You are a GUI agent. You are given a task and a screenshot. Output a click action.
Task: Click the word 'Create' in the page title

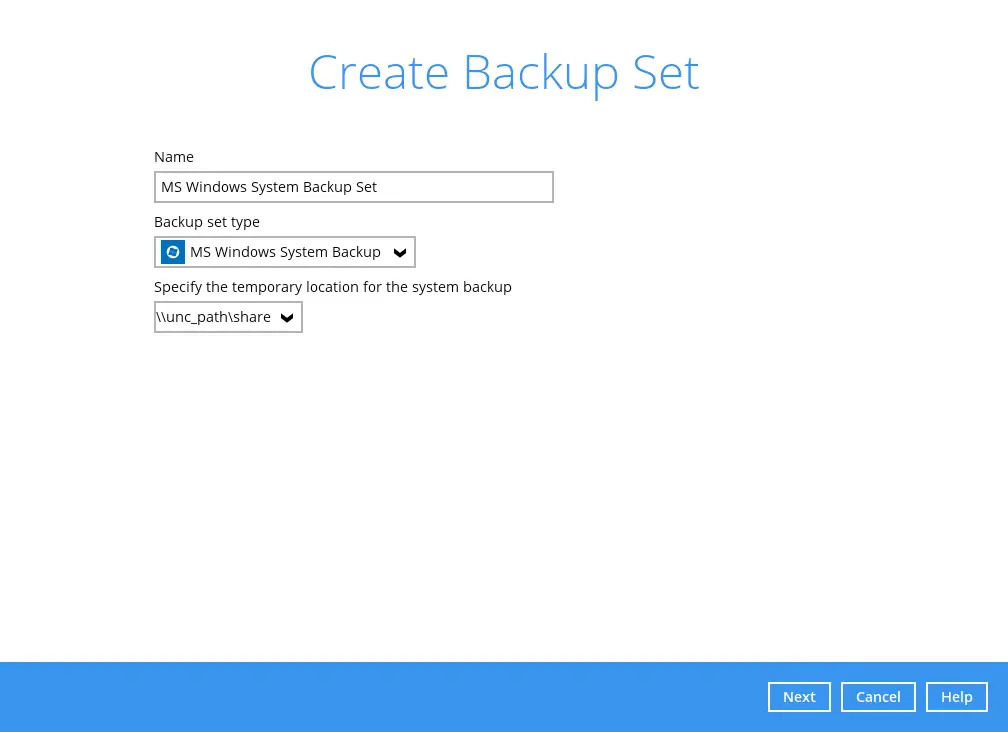click(378, 73)
